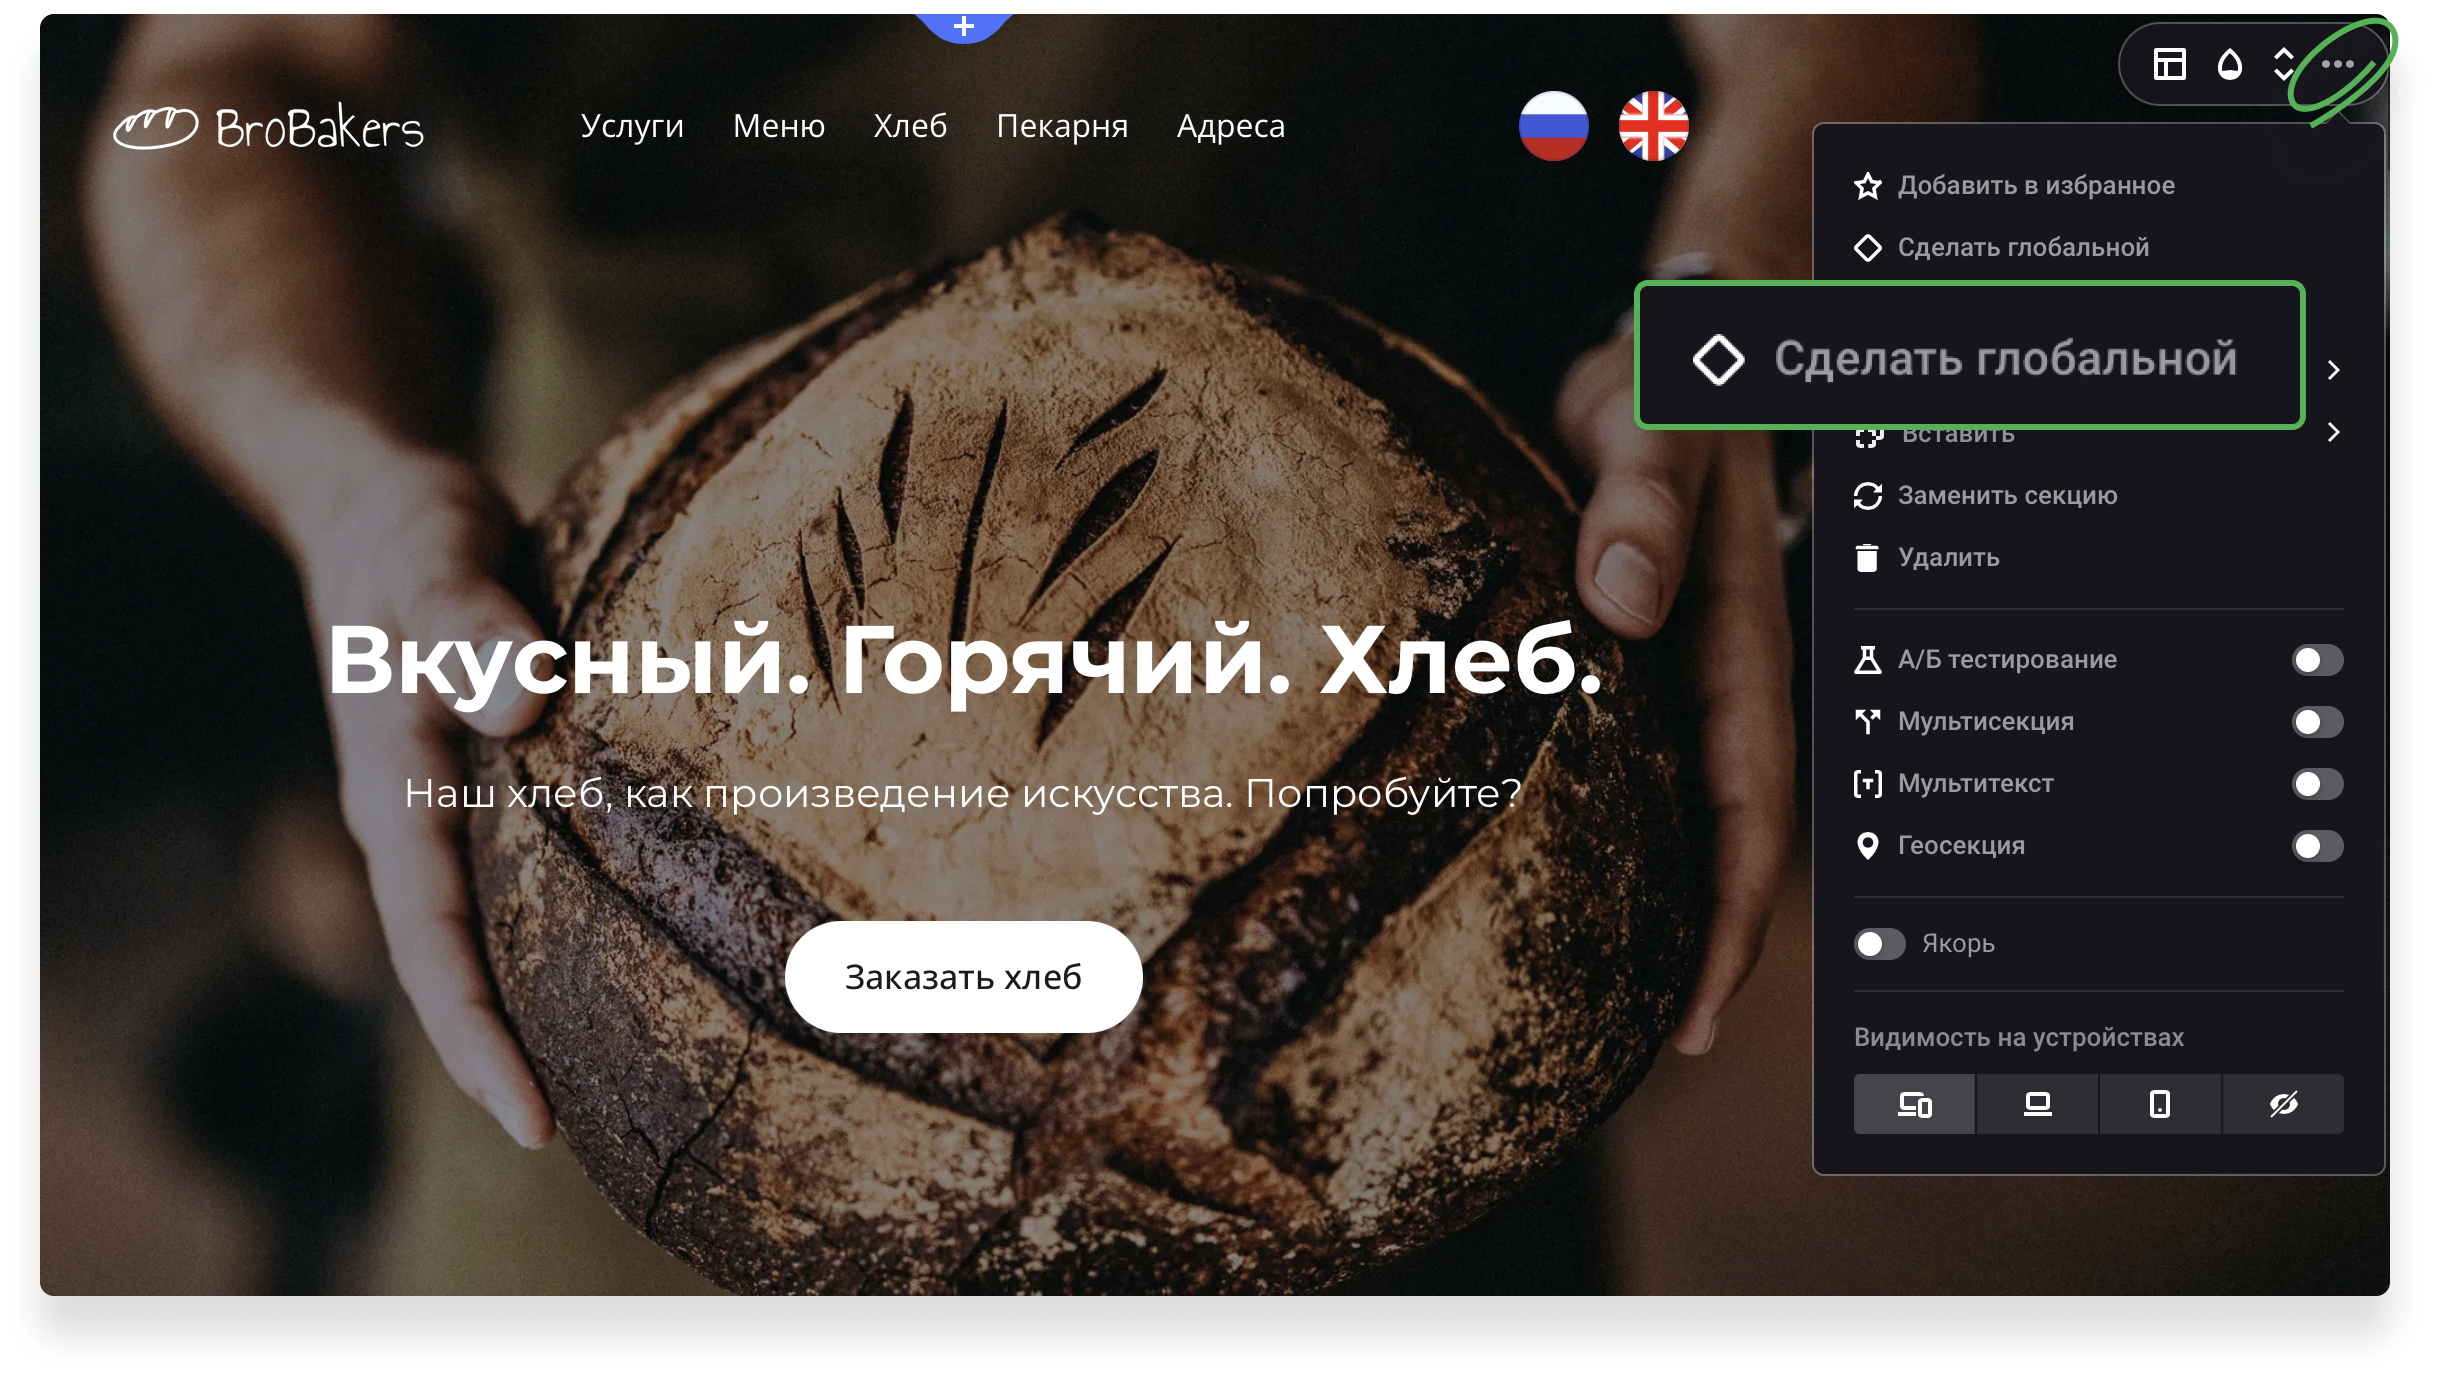Screen dimensions: 2439x1376
Task: Enable the 'А/Б тестирование' toggle
Action: [2317, 660]
